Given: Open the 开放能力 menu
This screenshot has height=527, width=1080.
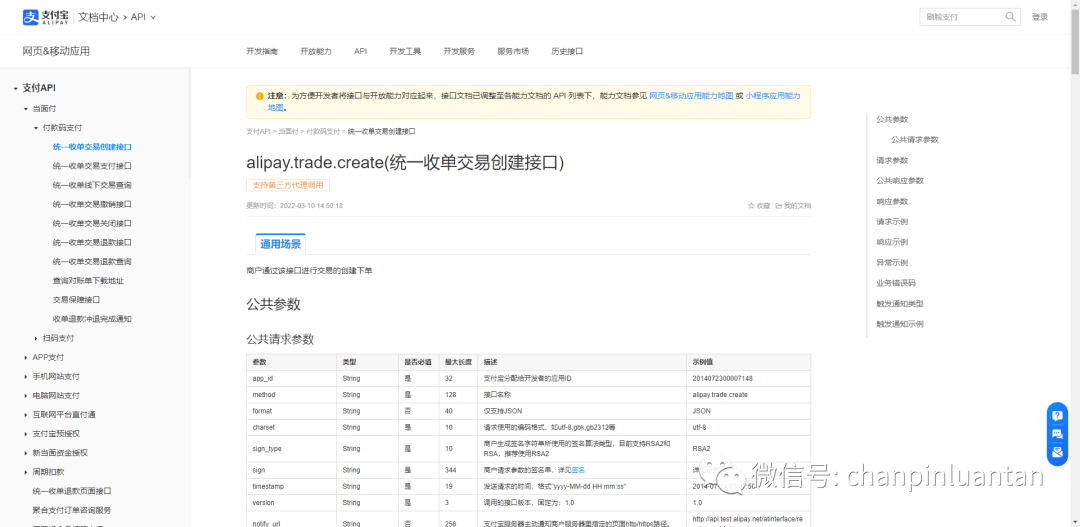Looking at the screenshot, I should pyautogui.click(x=315, y=52).
